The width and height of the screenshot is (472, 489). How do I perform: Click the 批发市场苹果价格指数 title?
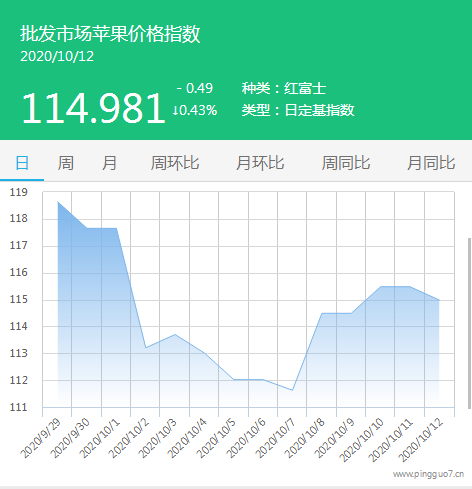110,34
